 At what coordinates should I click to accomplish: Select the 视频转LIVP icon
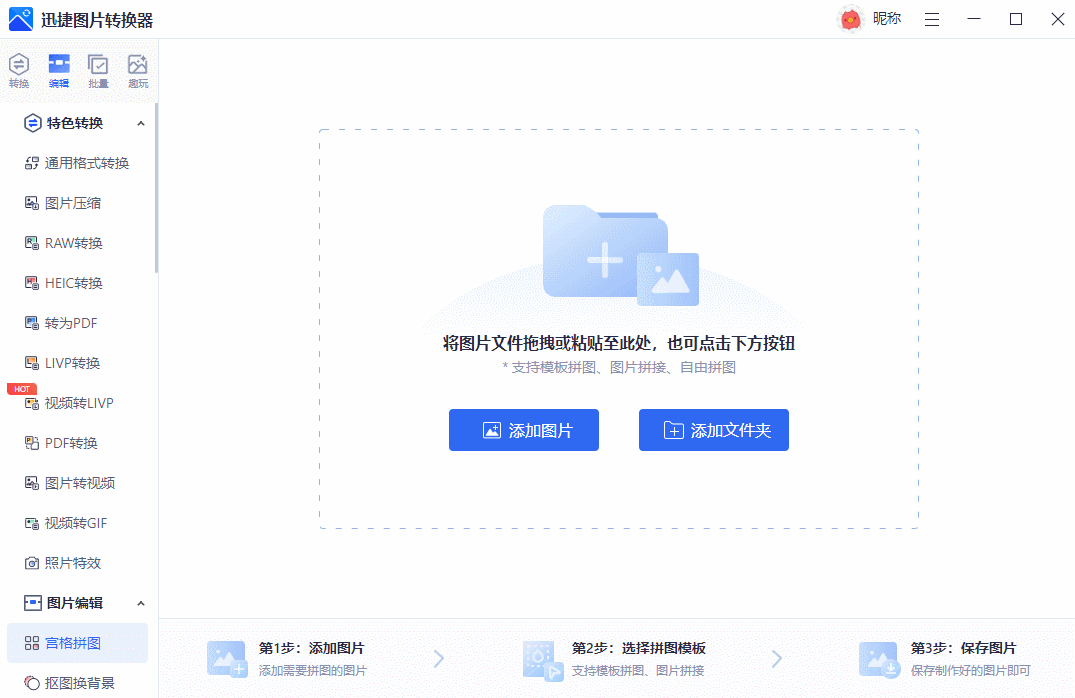pos(32,403)
